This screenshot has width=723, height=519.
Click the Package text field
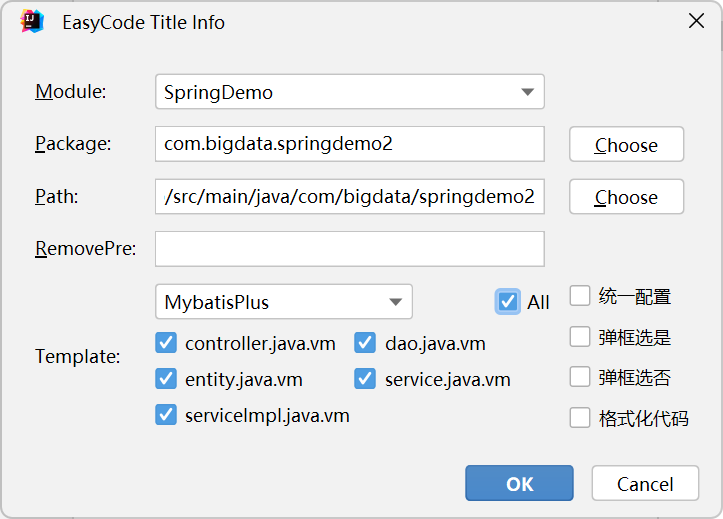349,144
